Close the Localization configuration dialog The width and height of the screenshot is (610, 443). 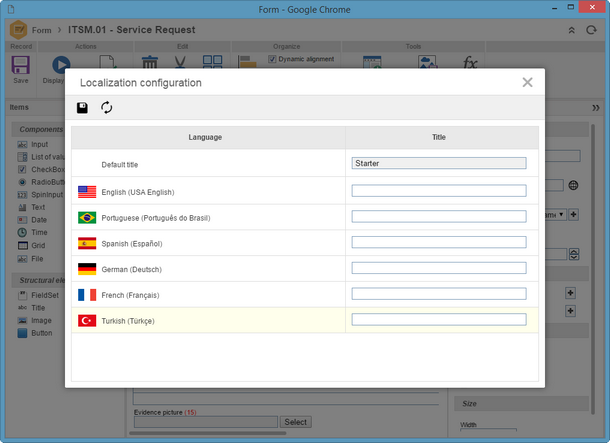[x=528, y=82]
